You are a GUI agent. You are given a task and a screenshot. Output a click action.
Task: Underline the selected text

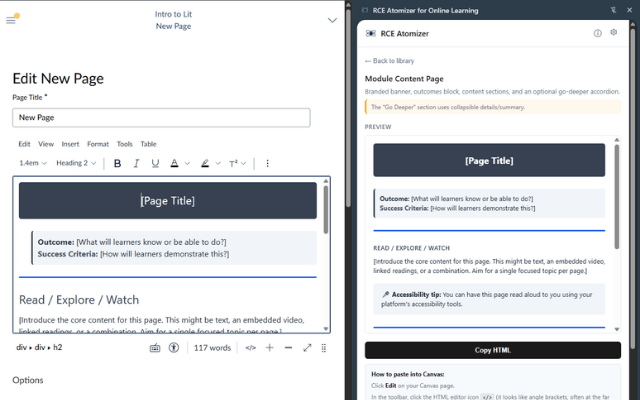click(x=154, y=163)
